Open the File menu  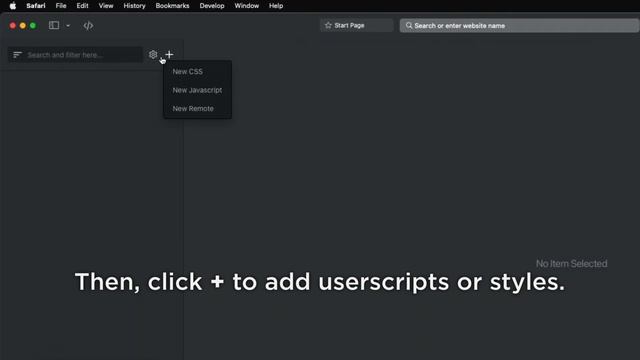click(61, 6)
